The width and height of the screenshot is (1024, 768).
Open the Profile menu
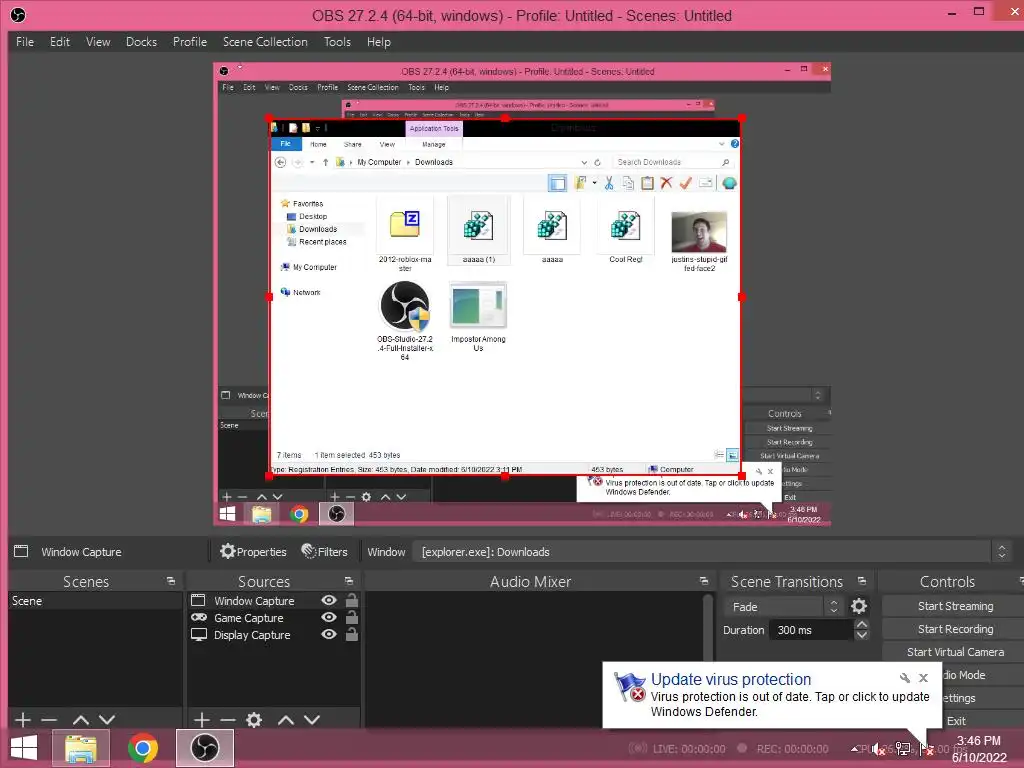coord(189,42)
